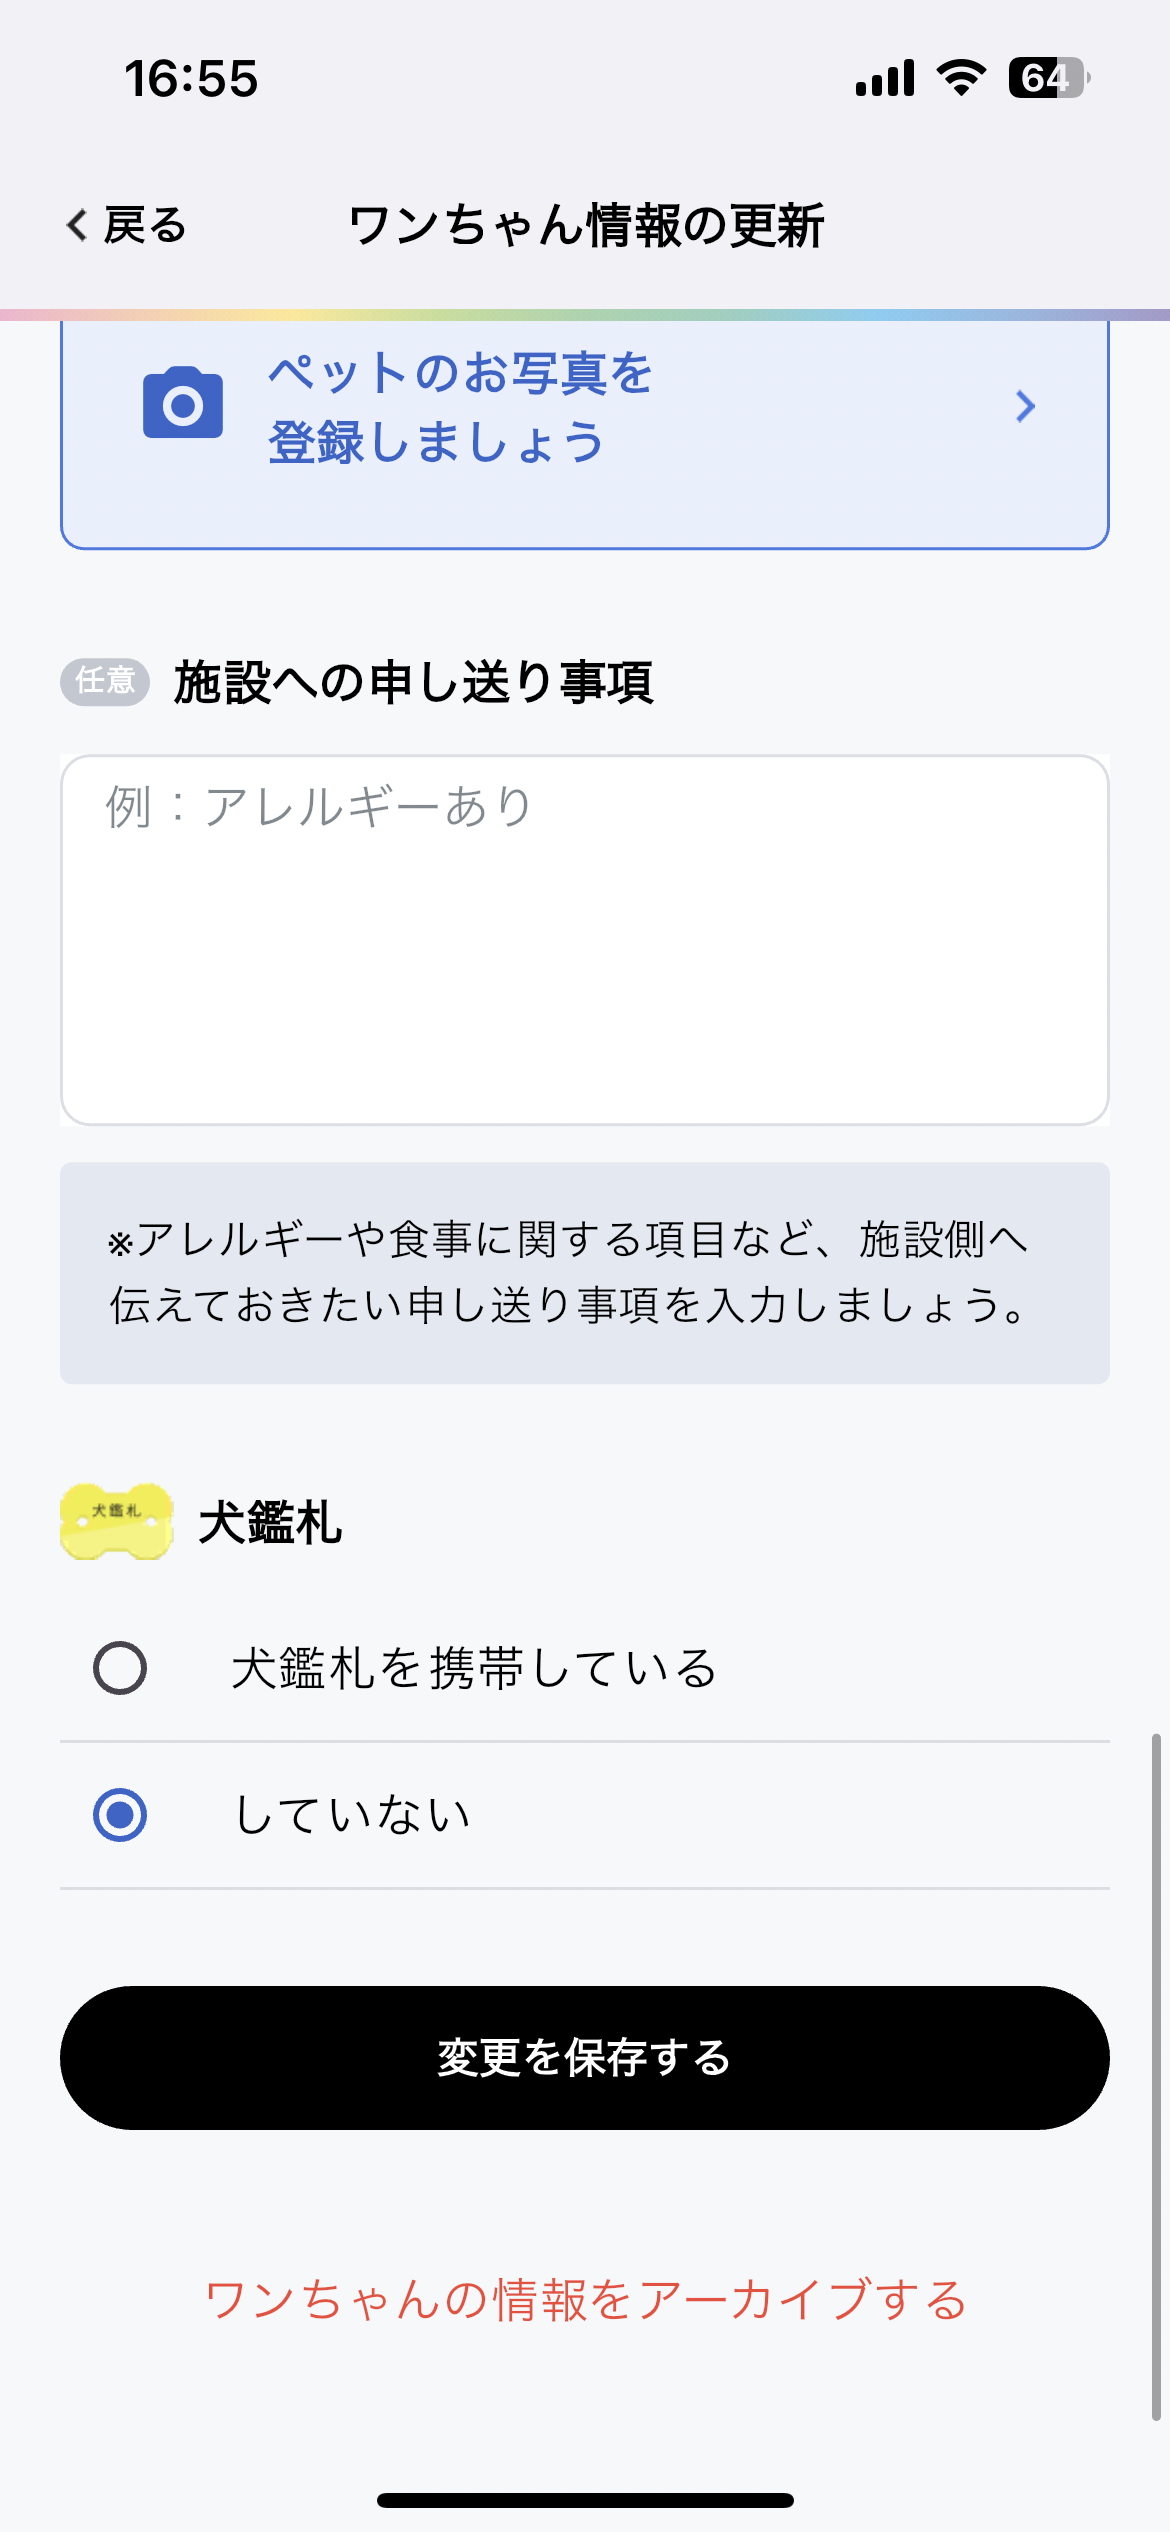
Task: Tap the 施設への申し送り事項 label
Action: [413, 682]
